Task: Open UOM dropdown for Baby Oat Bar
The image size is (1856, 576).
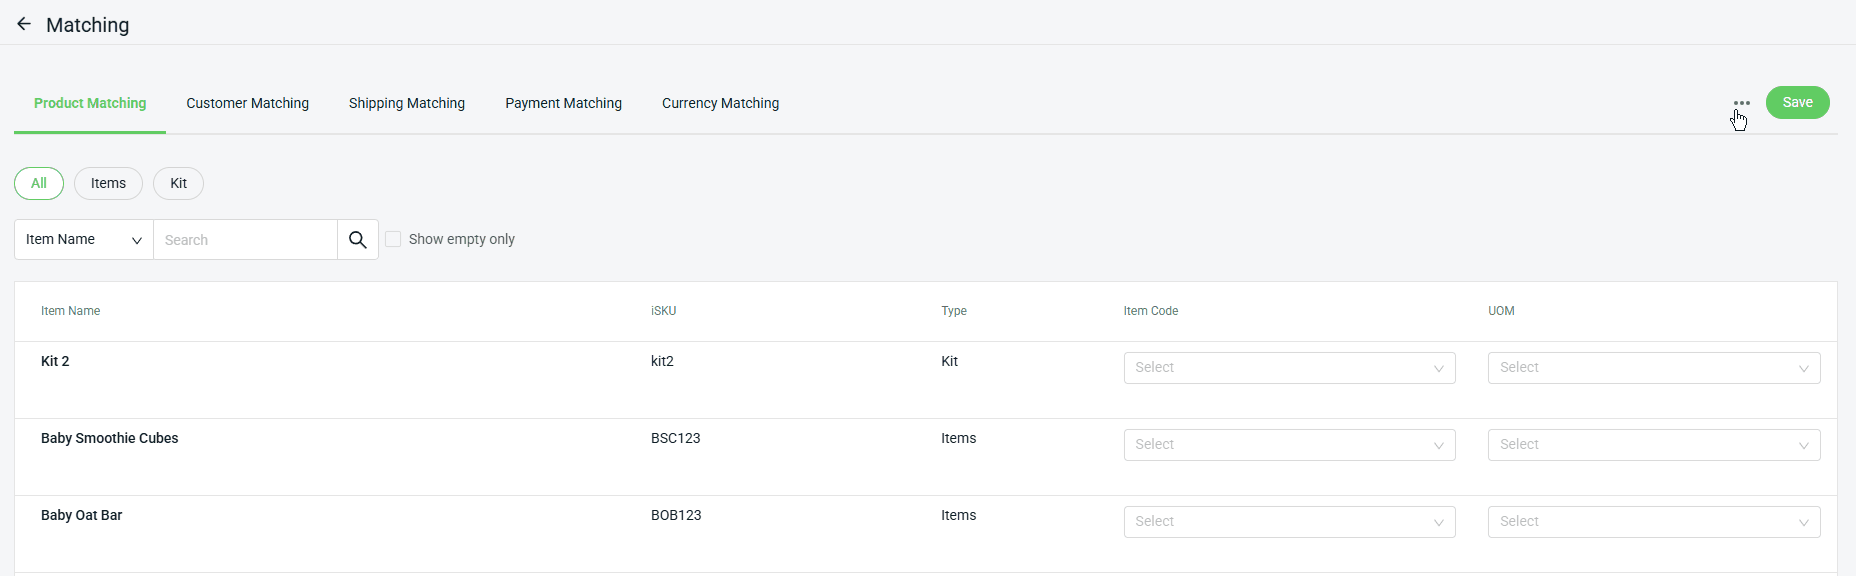Action: coord(1653,522)
